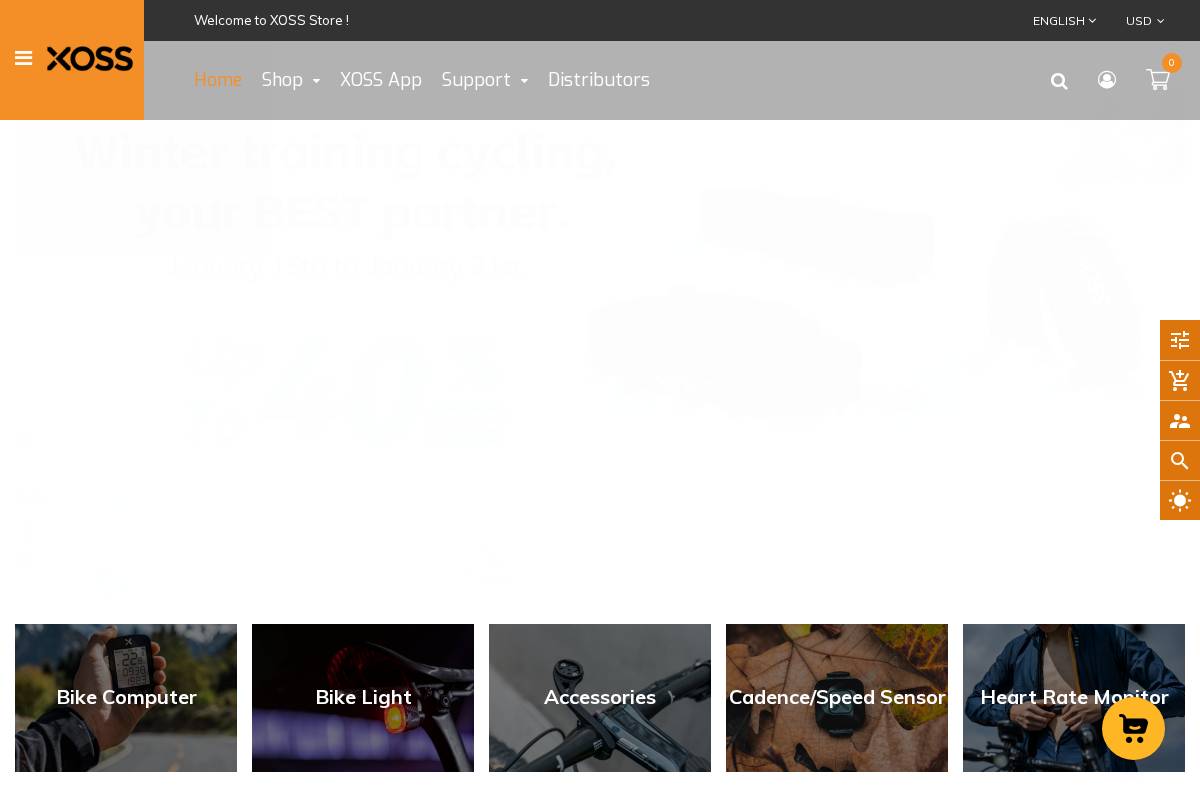Toggle the brightness theme side tool

(1180, 501)
